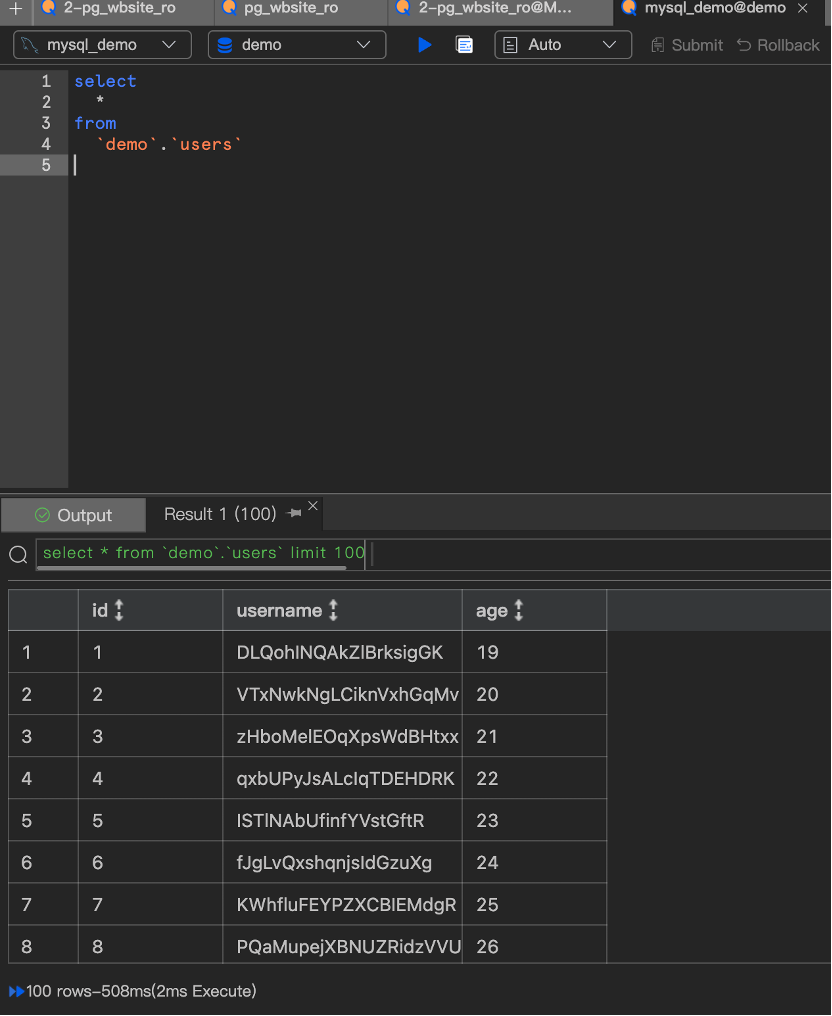Viewport: 832px width, 1016px height.
Task: Click the format SQL icon in toolbar
Action: point(464,45)
